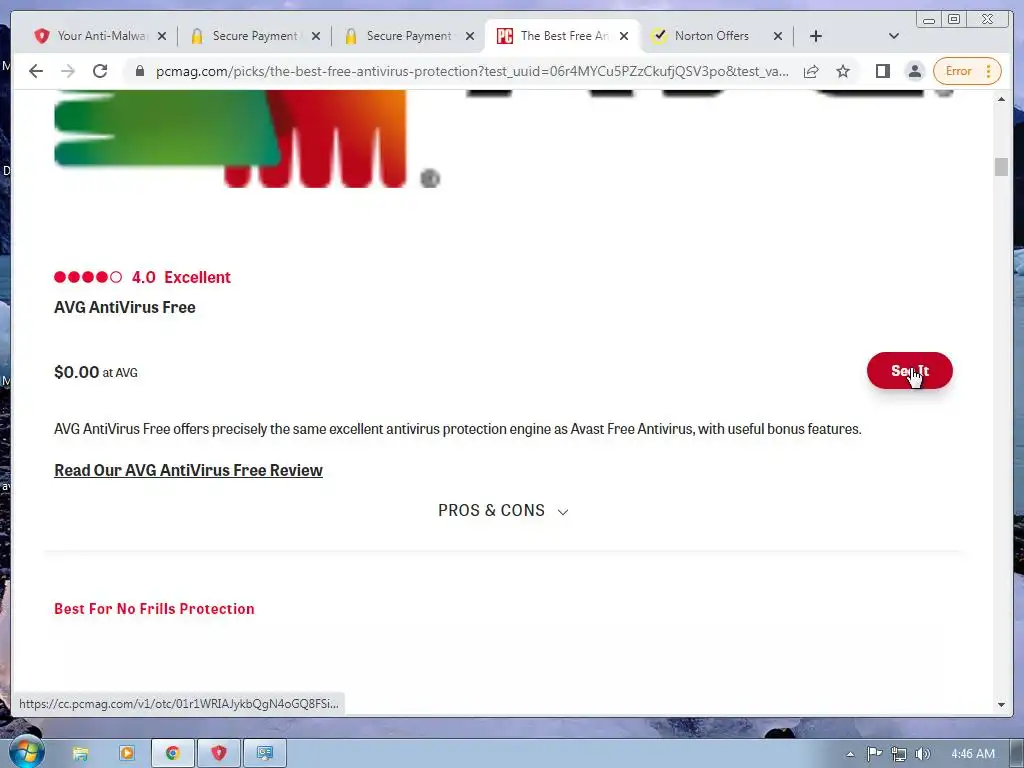The width and height of the screenshot is (1024, 768).
Task: Reload the current page
Action: coord(100,71)
